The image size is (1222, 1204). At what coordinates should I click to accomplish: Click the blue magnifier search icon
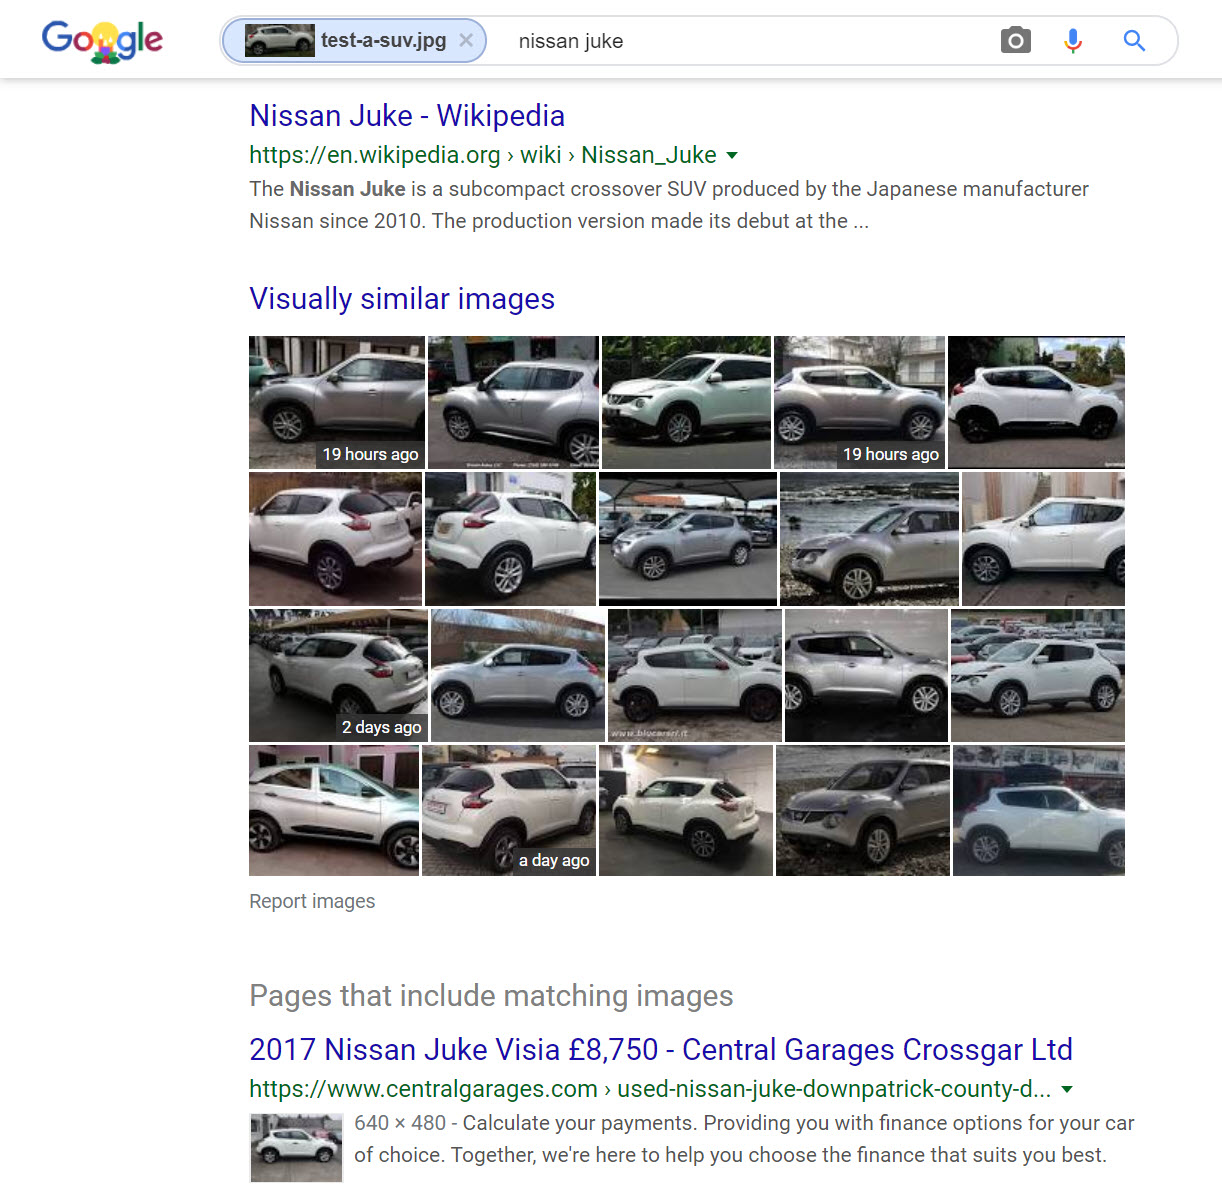pos(1134,41)
